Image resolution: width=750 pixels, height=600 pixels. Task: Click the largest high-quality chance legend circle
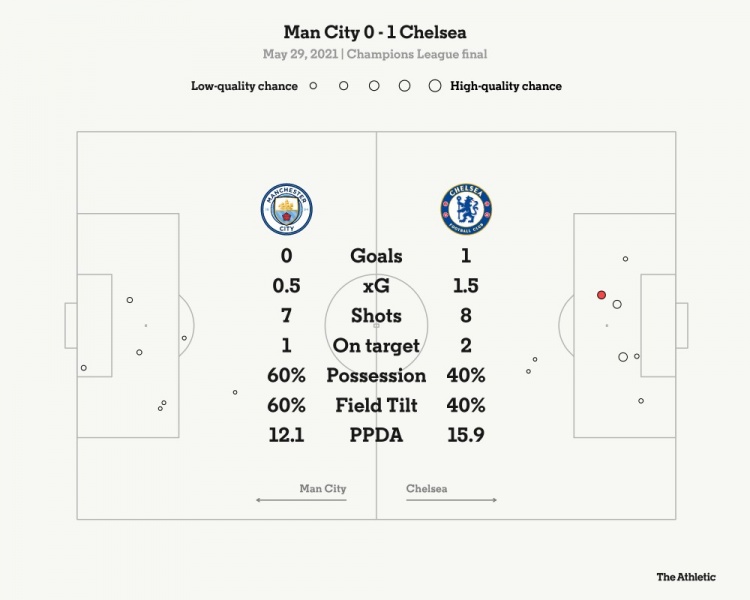click(435, 86)
